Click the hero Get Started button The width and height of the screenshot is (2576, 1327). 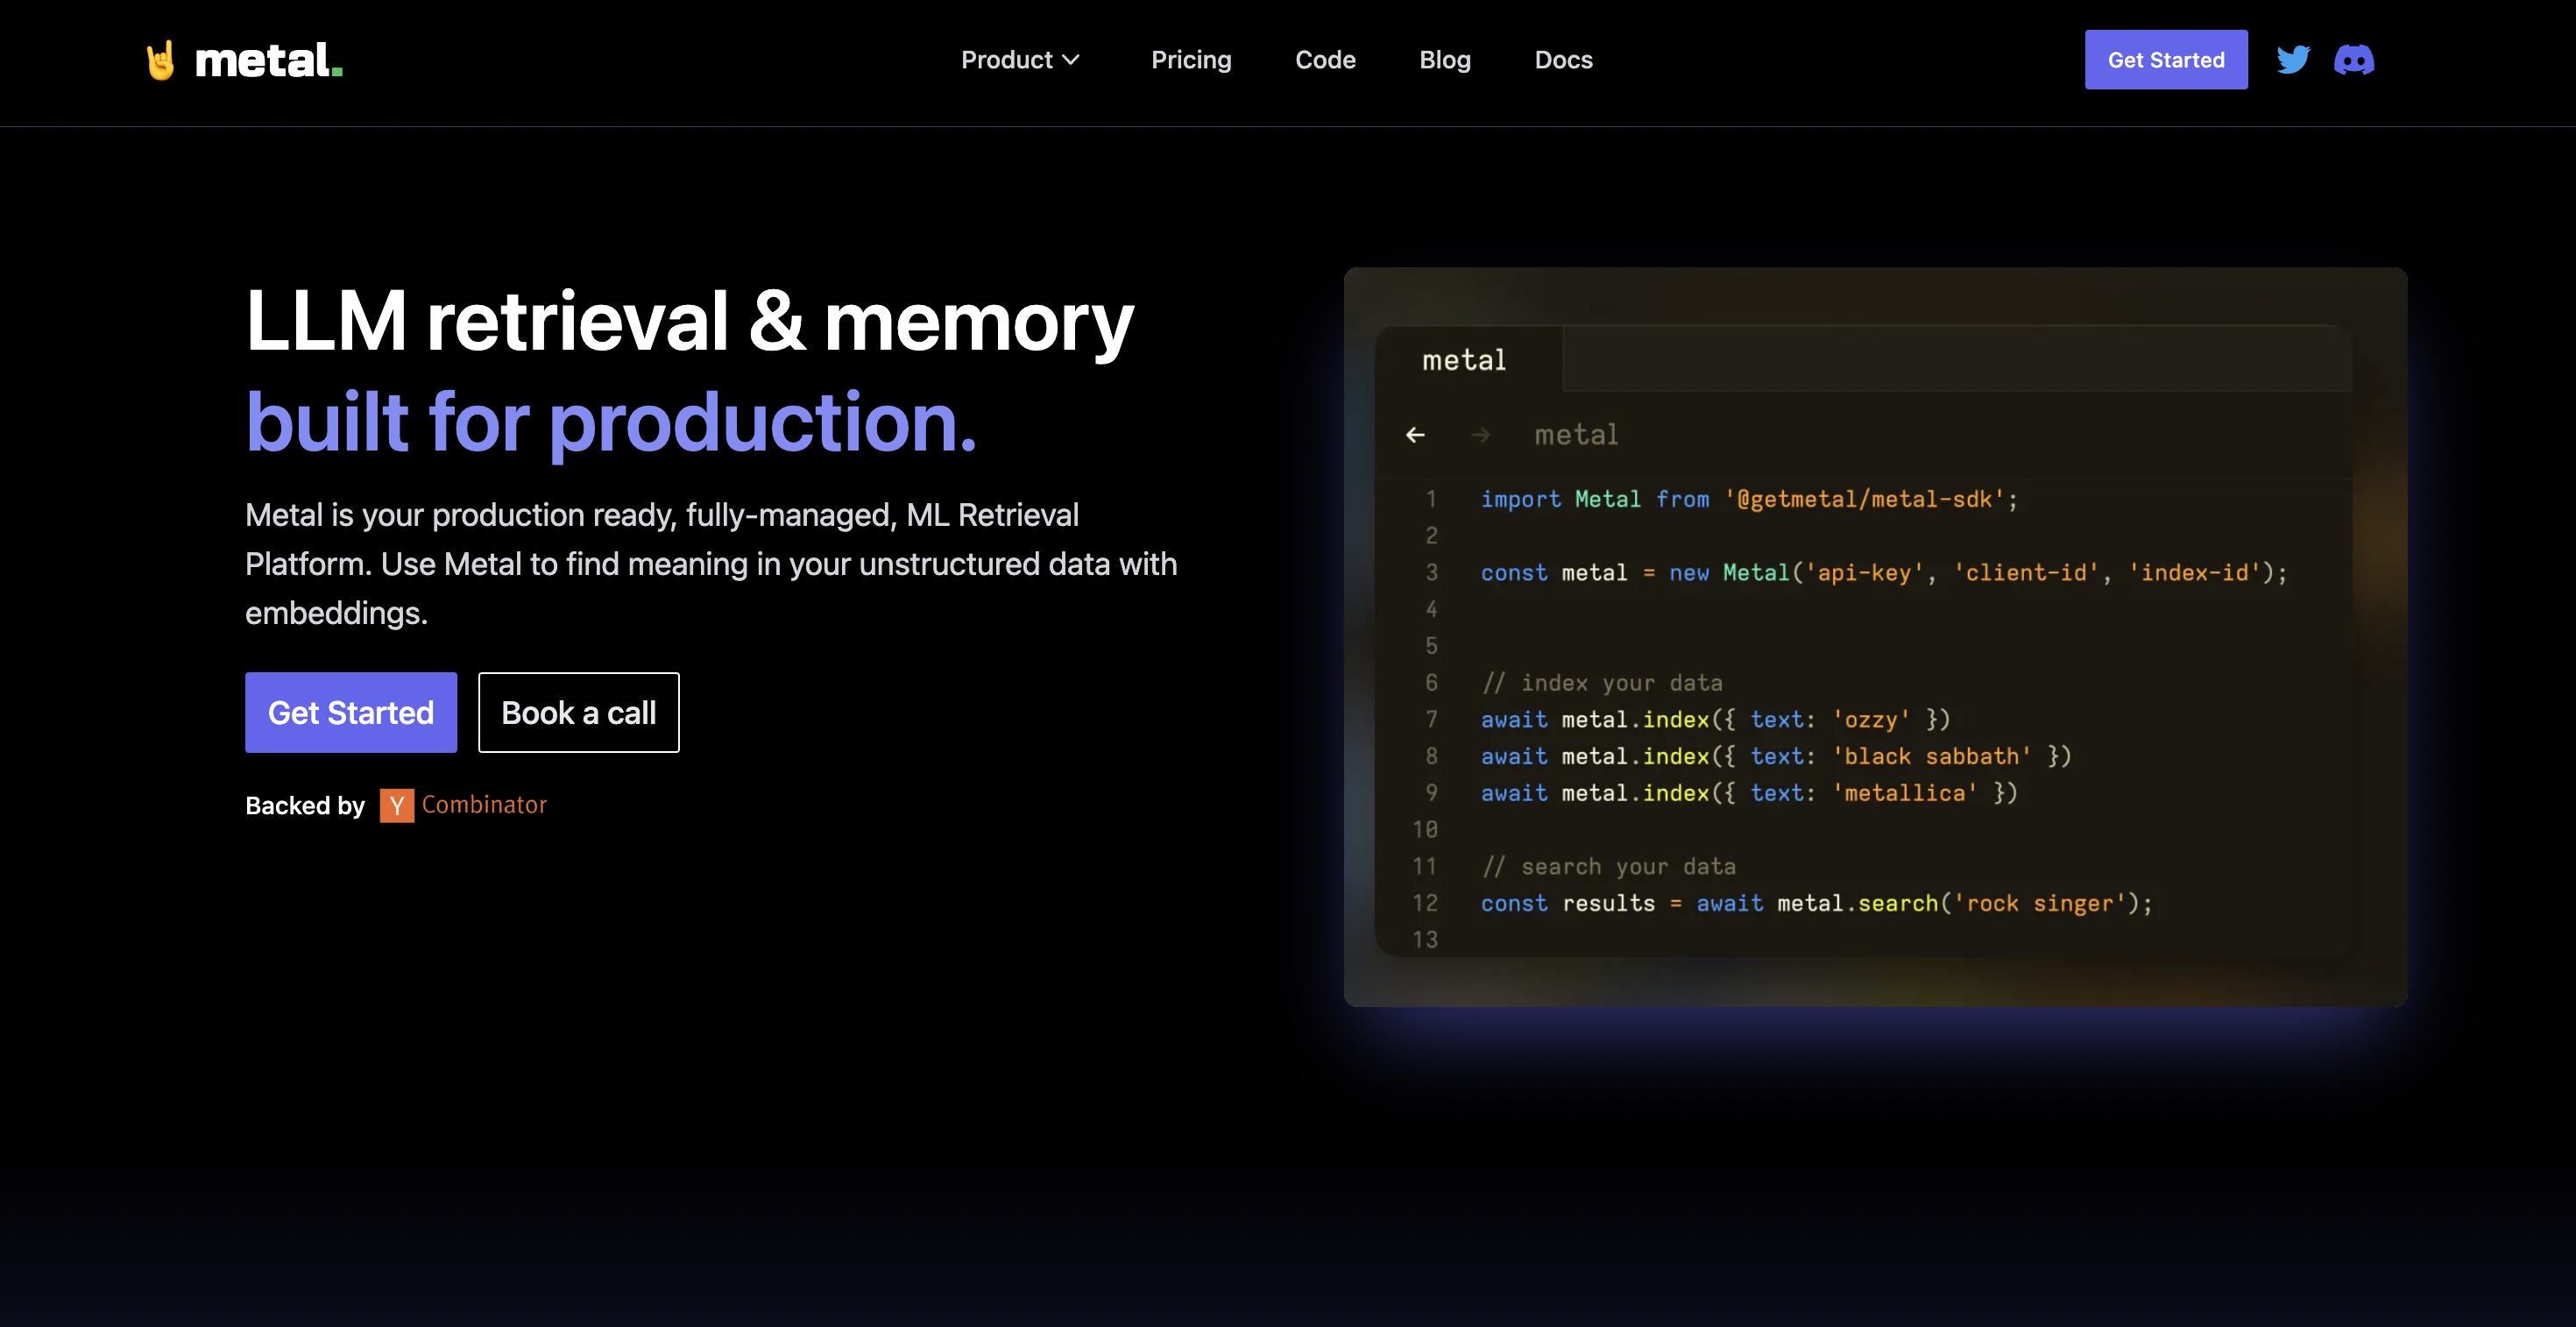tap(351, 712)
